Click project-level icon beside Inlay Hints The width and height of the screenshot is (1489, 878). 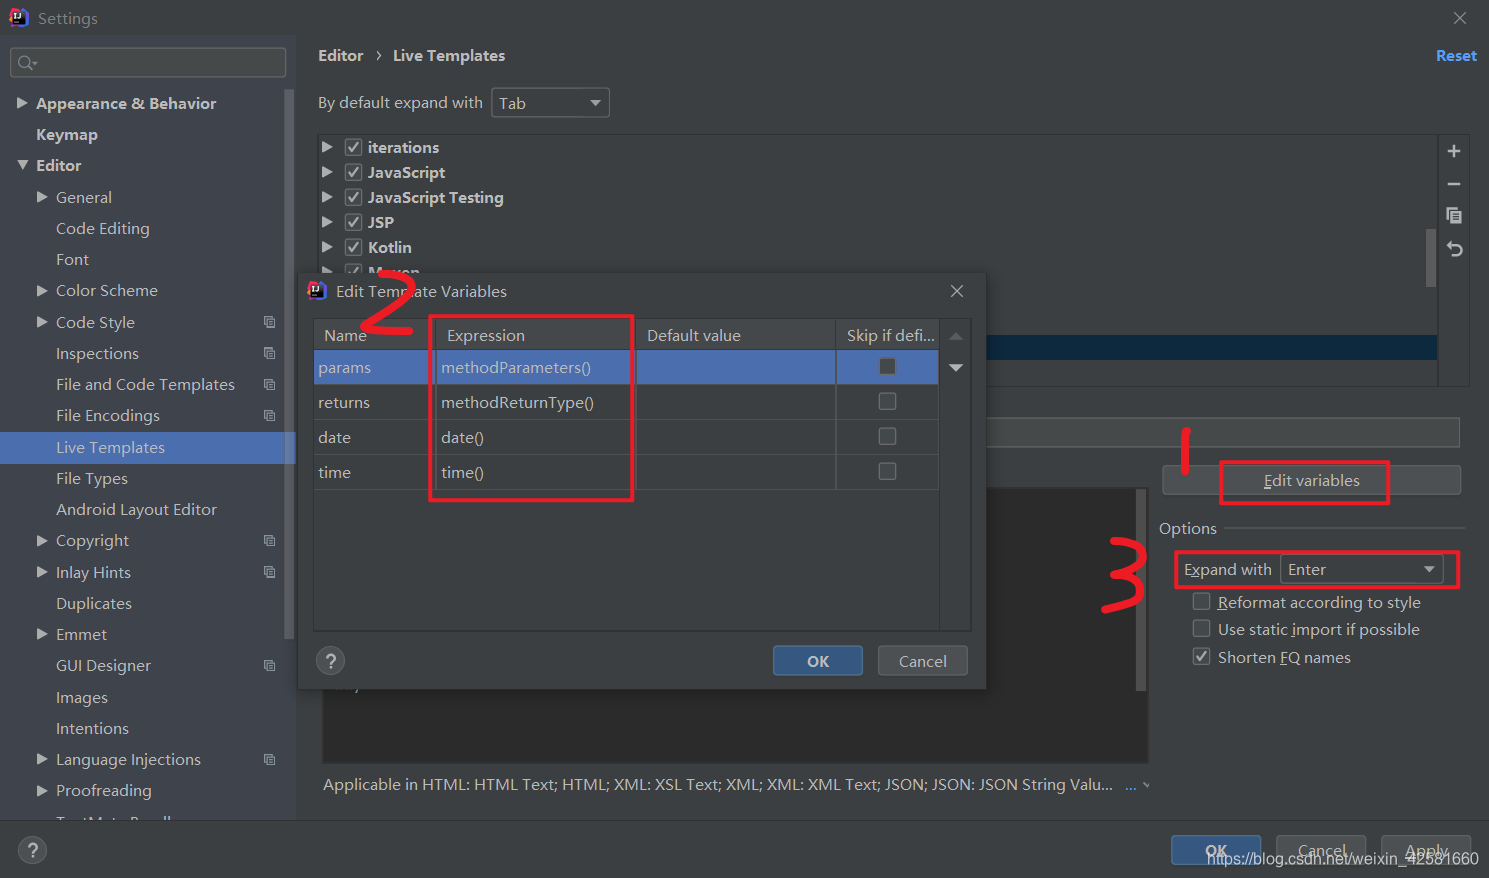coord(269,572)
